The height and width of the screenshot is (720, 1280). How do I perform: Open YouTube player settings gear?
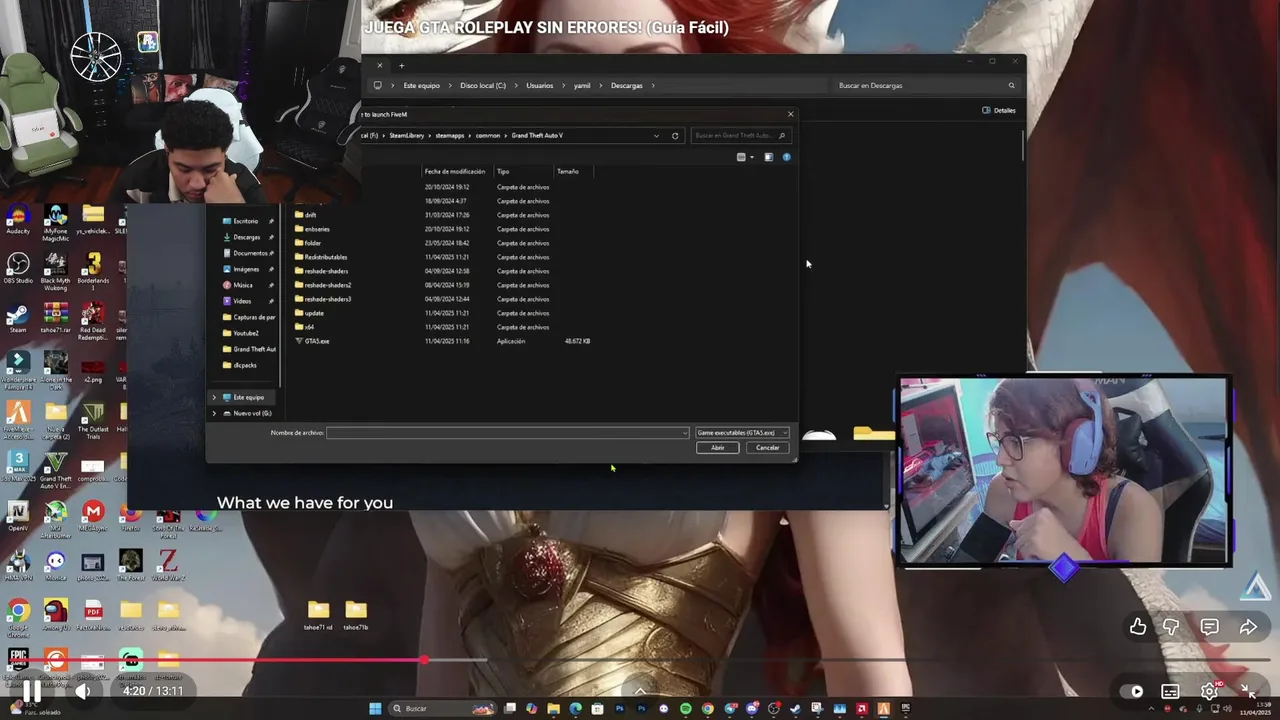click(x=1209, y=691)
